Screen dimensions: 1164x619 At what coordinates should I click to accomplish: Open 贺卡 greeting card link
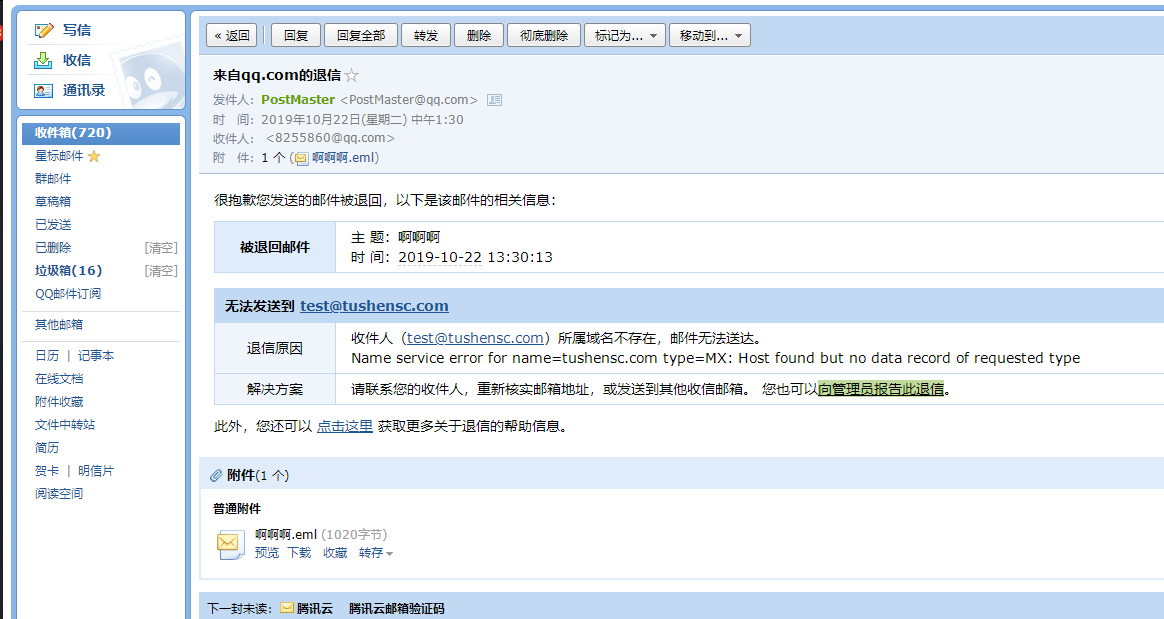(47, 471)
